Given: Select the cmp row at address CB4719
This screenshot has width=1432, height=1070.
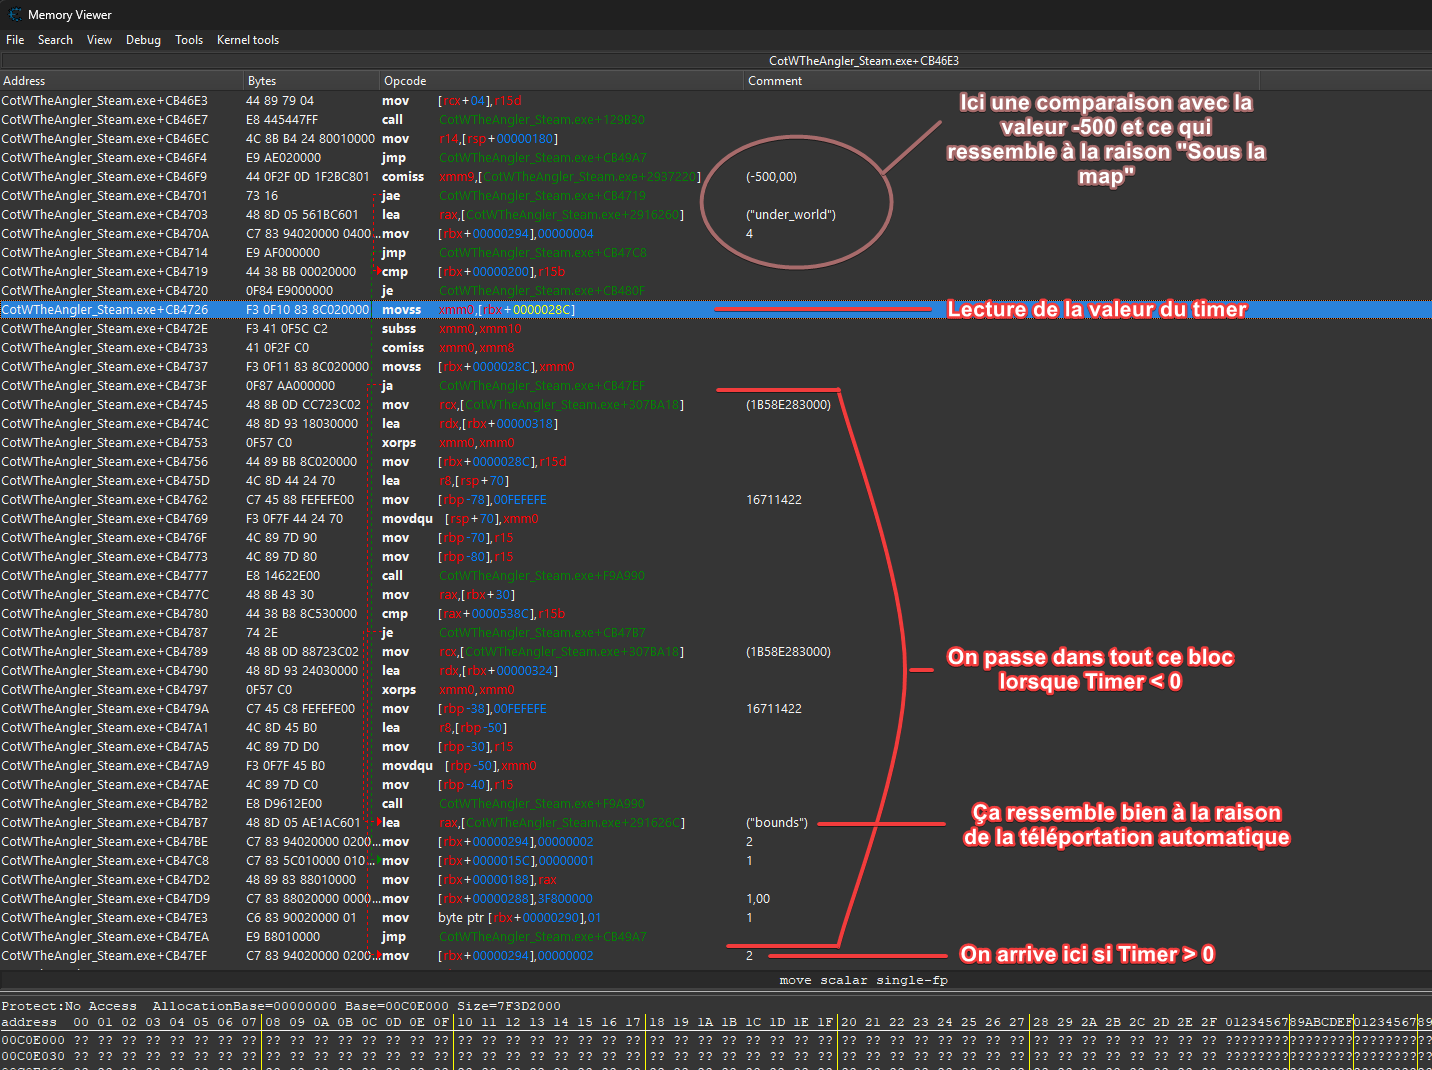Looking at the screenshot, I should [x=716, y=272].
